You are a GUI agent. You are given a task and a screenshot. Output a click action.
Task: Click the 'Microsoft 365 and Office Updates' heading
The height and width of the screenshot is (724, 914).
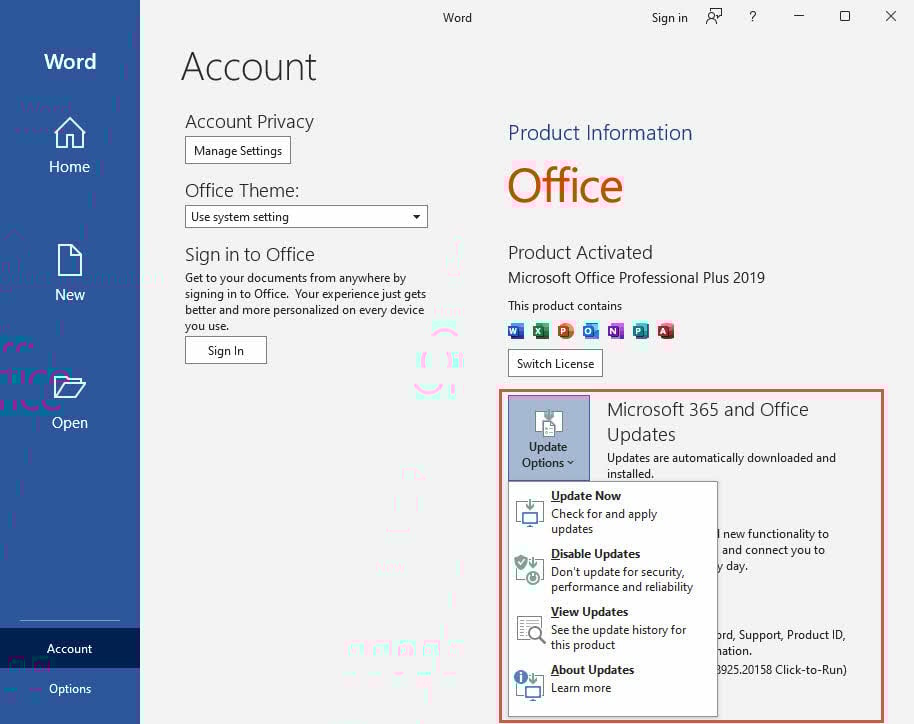tap(708, 421)
